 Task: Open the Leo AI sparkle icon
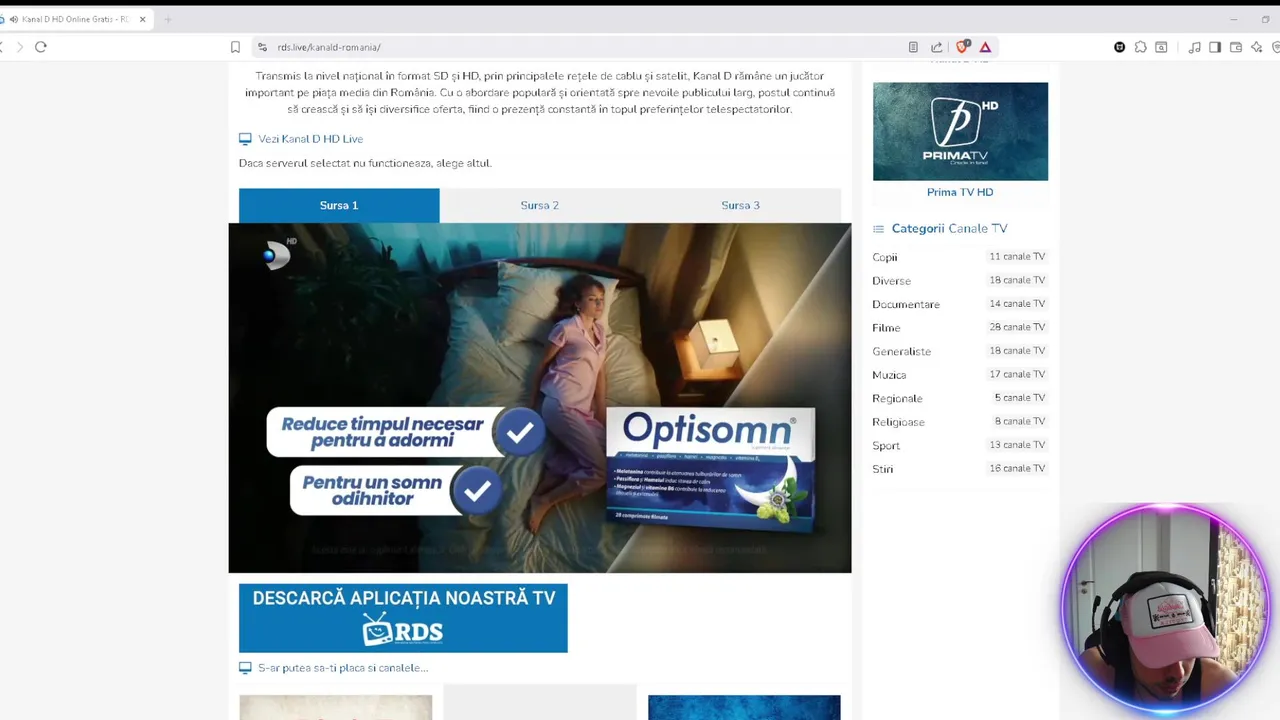pos(1256,47)
